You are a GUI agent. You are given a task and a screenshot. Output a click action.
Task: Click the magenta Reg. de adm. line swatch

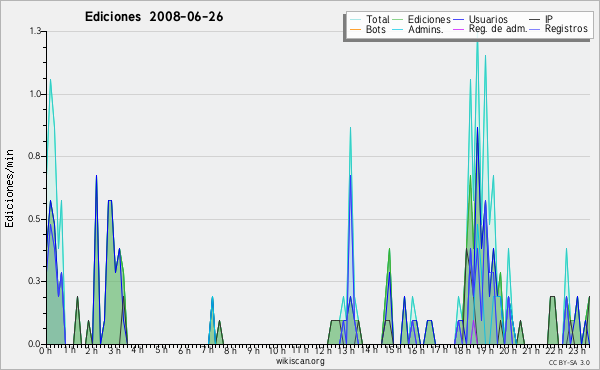458,29
